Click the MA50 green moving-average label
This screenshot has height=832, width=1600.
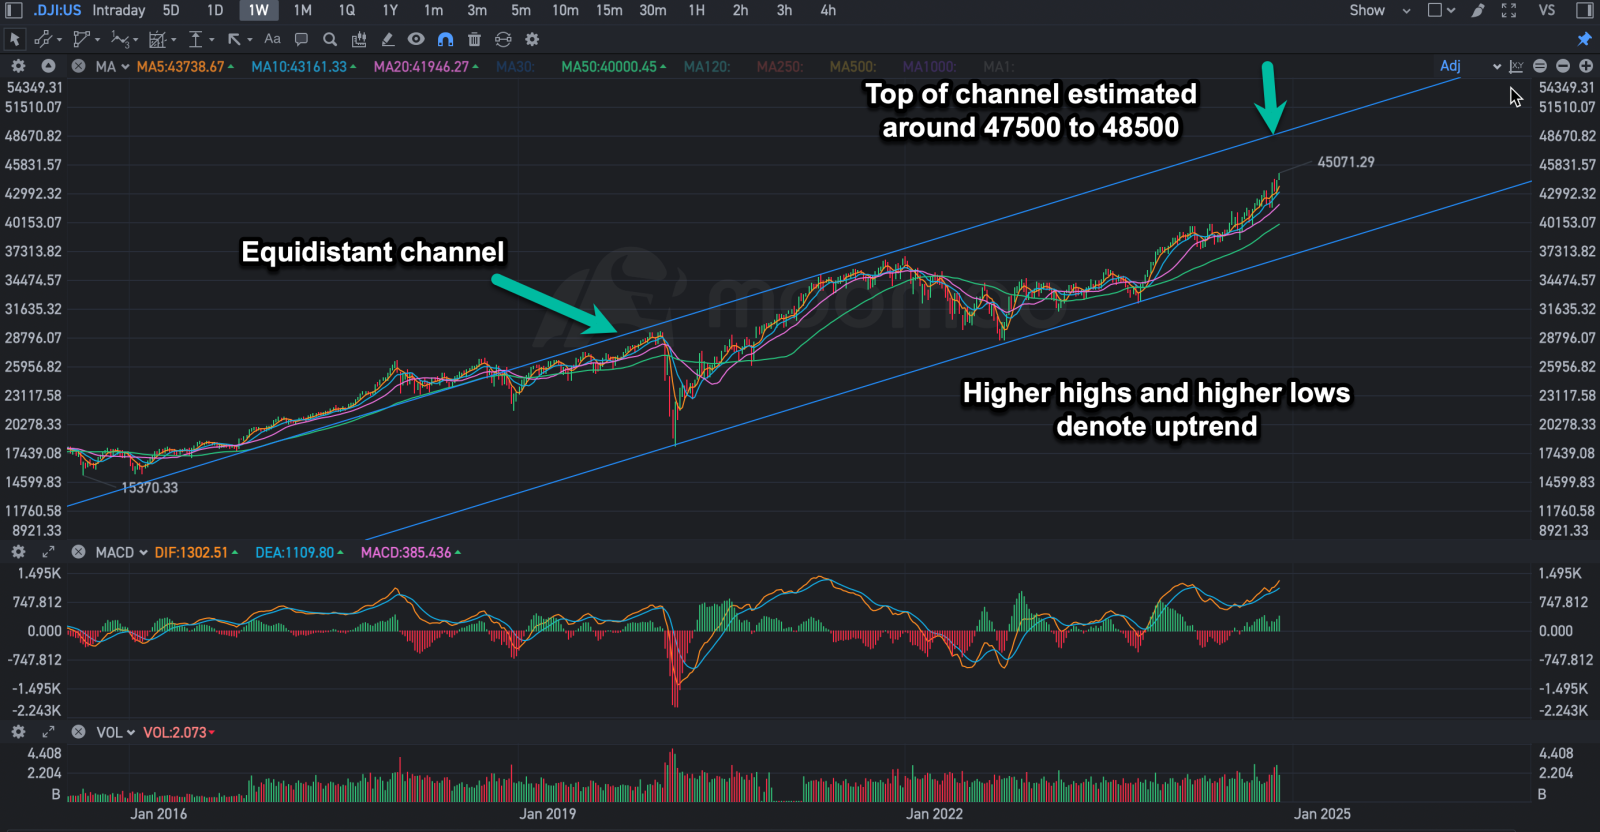pyautogui.click(x=609, y=66)
